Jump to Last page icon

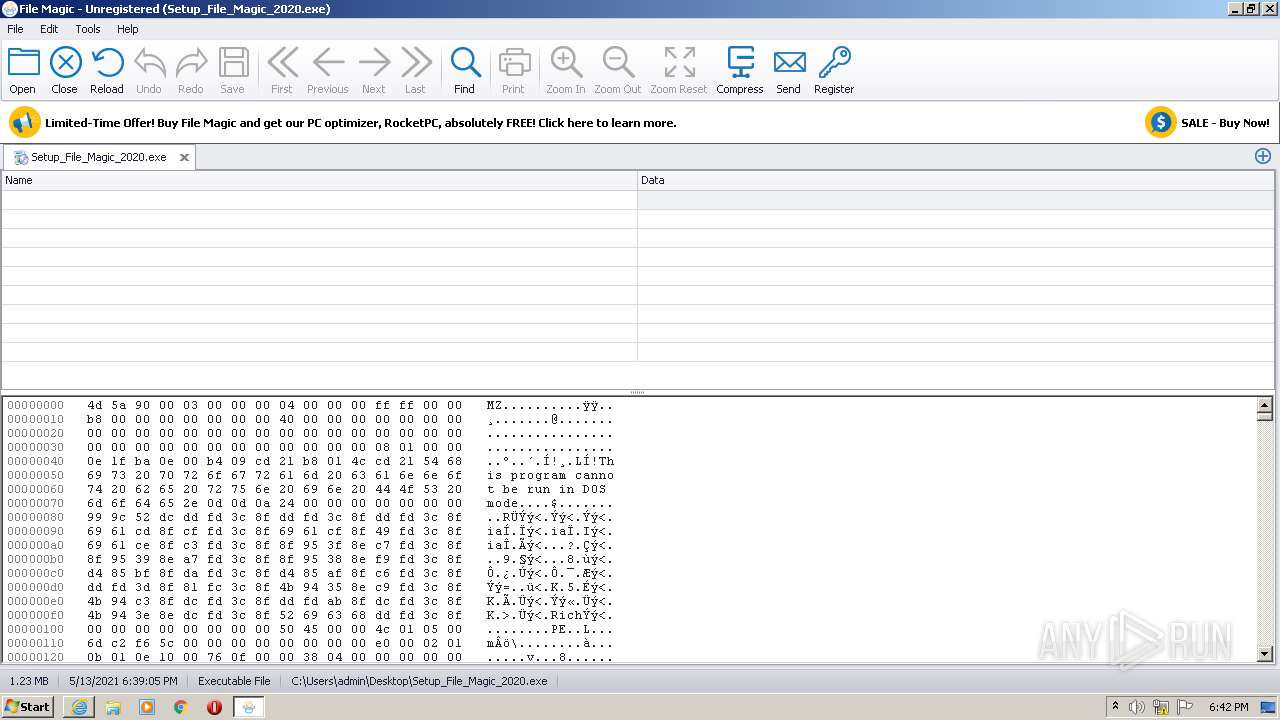pos(416,63)
